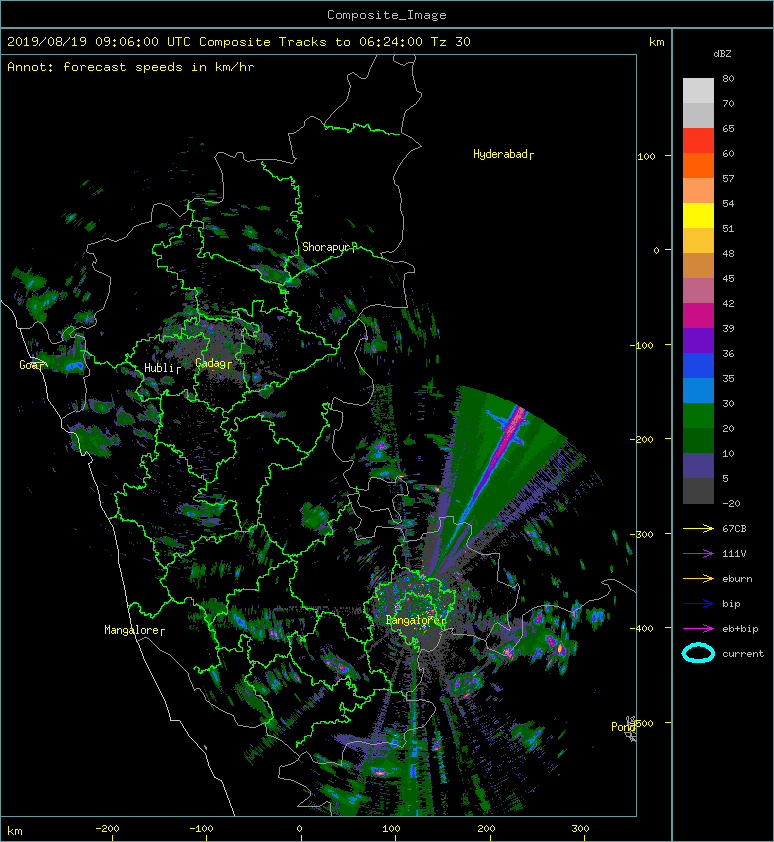
Task: Pick the orange swatch below 60 dBZ
Action: coord(698,165)
